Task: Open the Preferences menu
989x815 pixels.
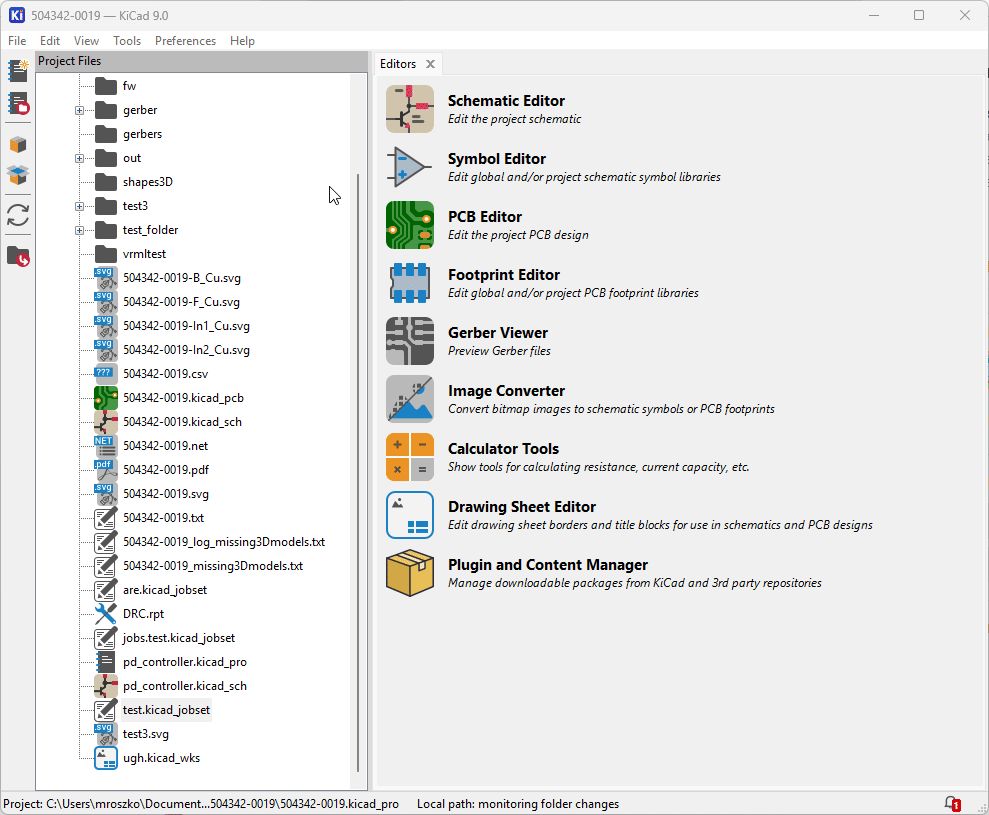Action: tap(185, 41)
